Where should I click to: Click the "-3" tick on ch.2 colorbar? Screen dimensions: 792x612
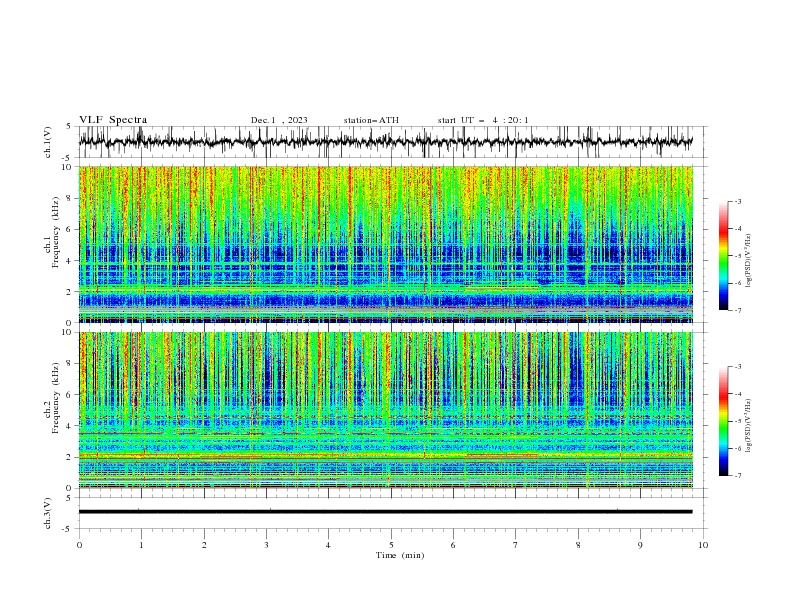(738, 367)
